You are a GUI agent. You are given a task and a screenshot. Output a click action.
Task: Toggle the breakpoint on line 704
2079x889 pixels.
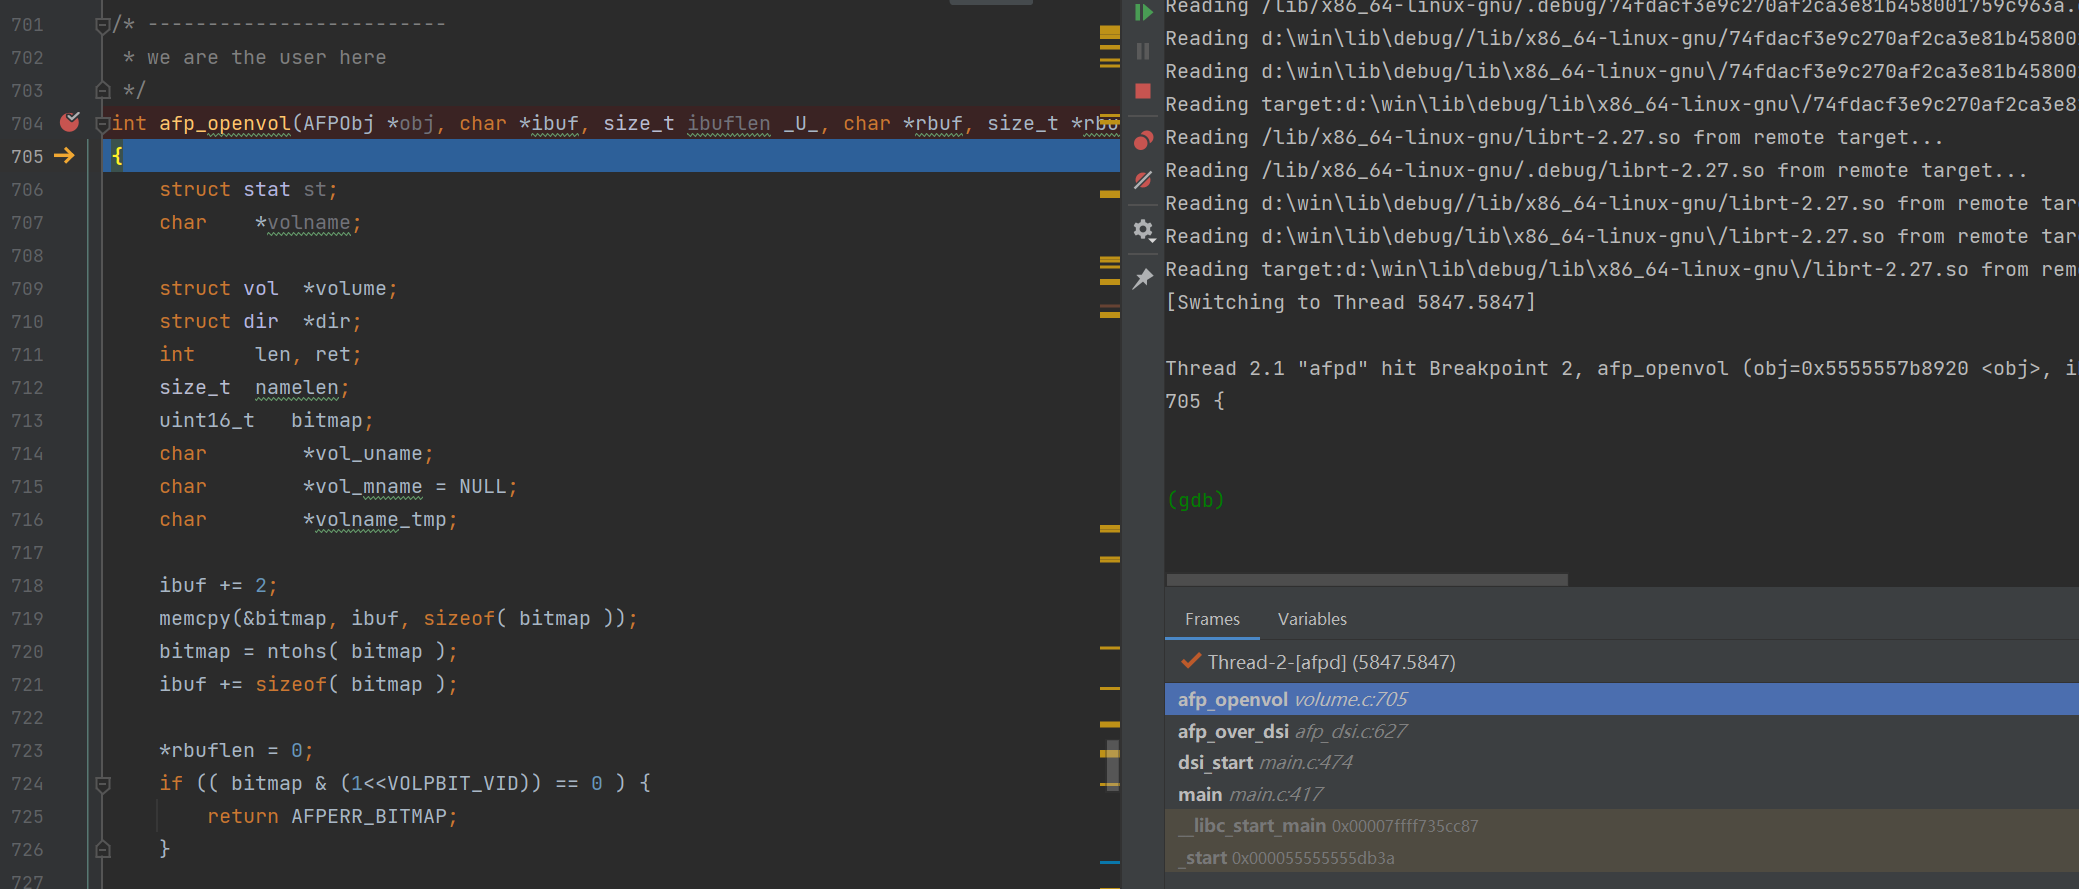coord(69,123)
